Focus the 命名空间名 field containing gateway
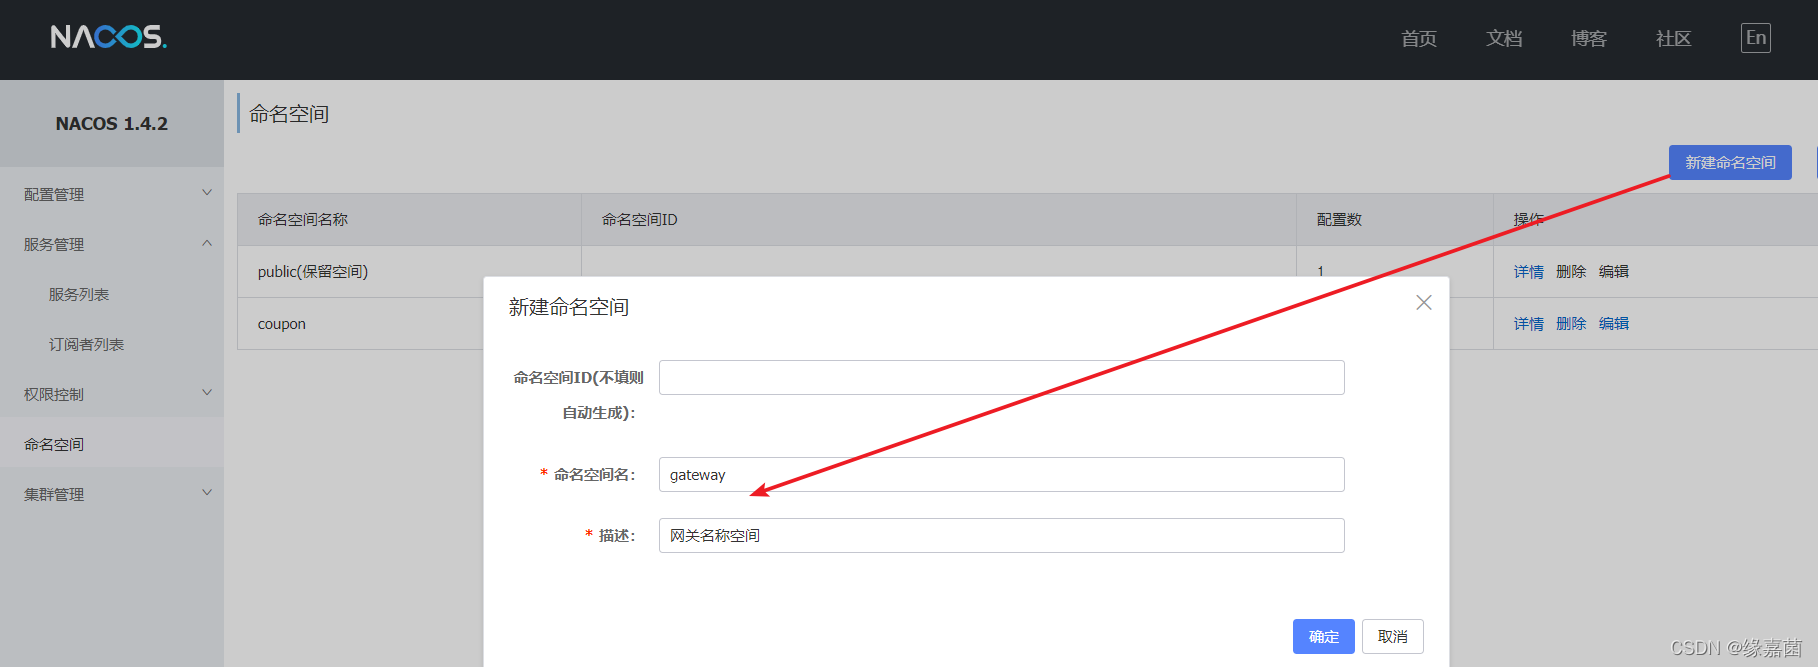The height and width of the screenshot is (667, 1818). coord(1002,474)
